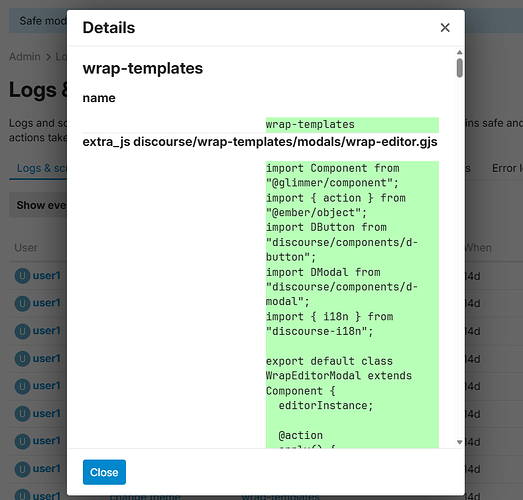This screenshot has height=500, width=523.
Task: Click the User column header
Action: click(x=26, y=248)
